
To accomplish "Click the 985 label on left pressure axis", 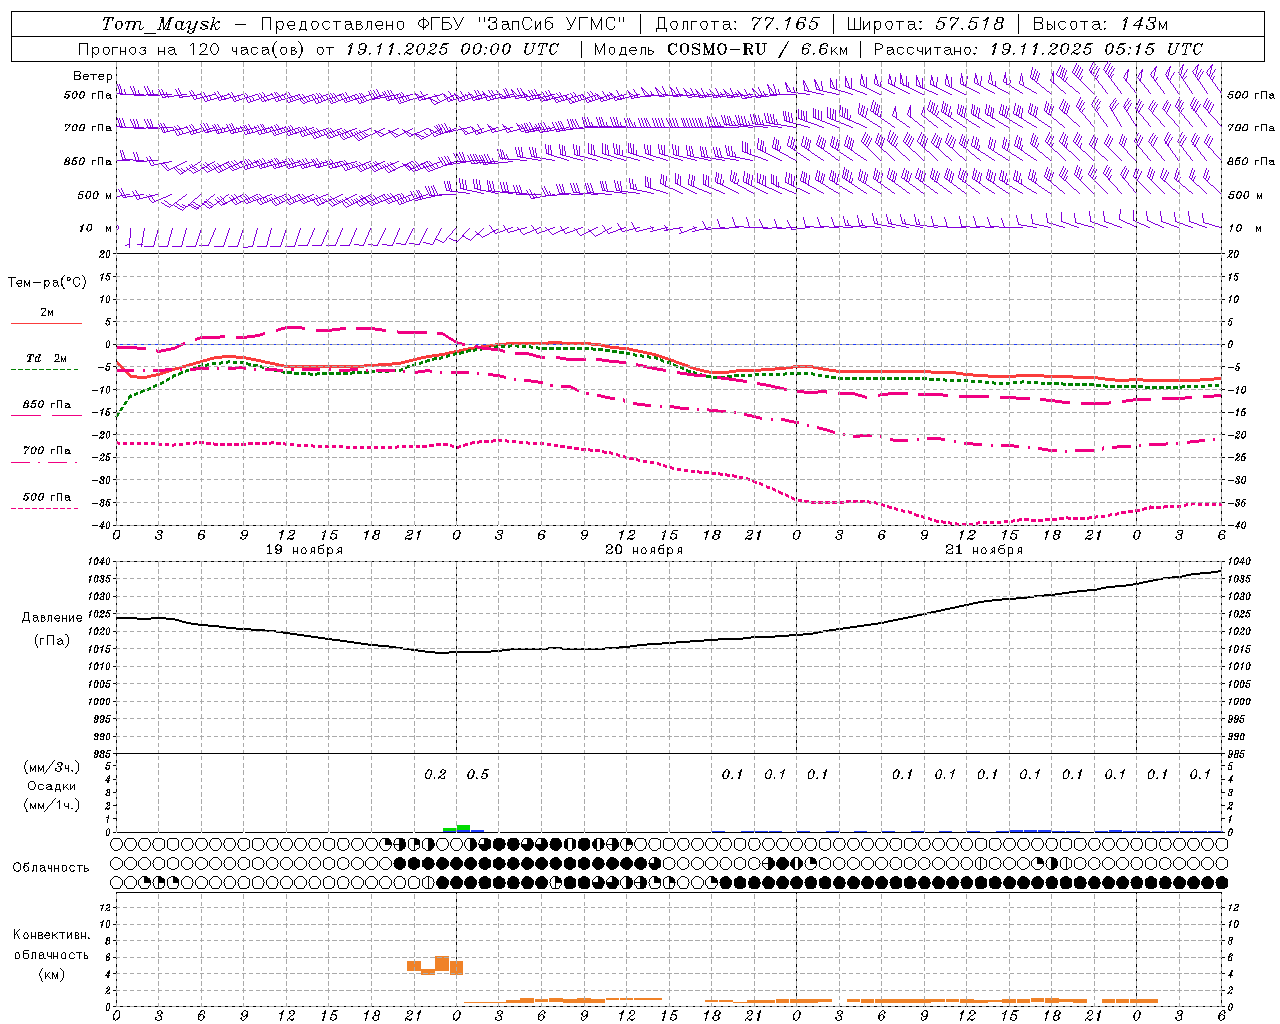I will [103, 754].
